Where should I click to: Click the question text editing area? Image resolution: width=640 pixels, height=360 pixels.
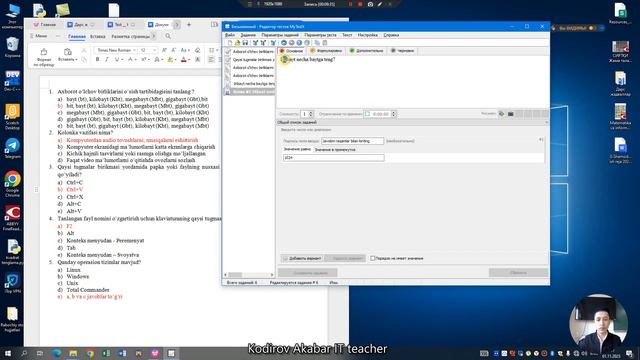[x=412, y=82]
